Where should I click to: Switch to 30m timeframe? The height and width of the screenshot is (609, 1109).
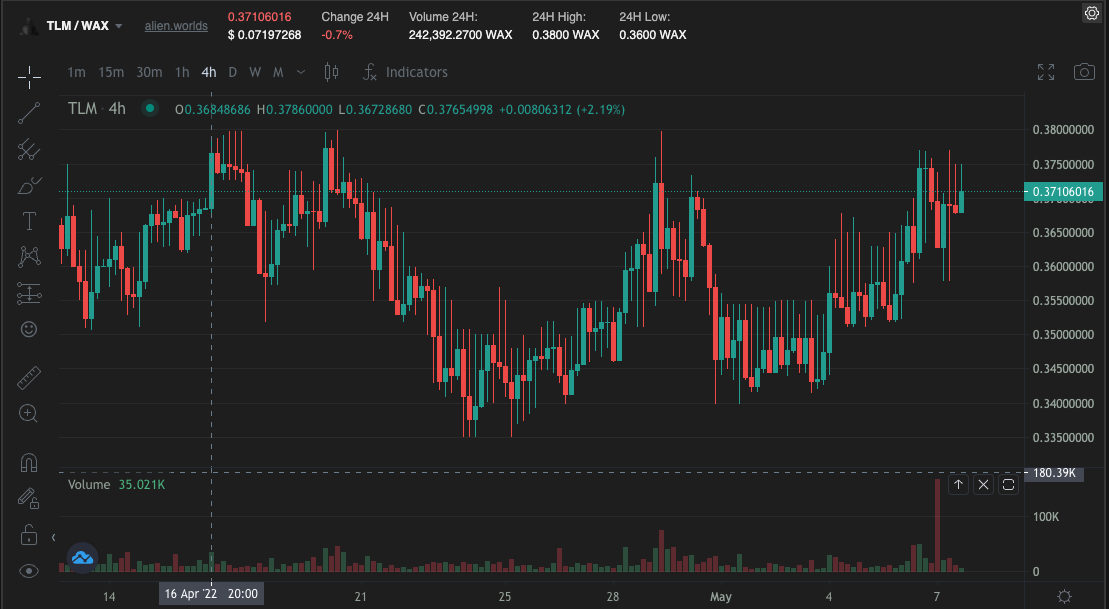coord(149,72)
